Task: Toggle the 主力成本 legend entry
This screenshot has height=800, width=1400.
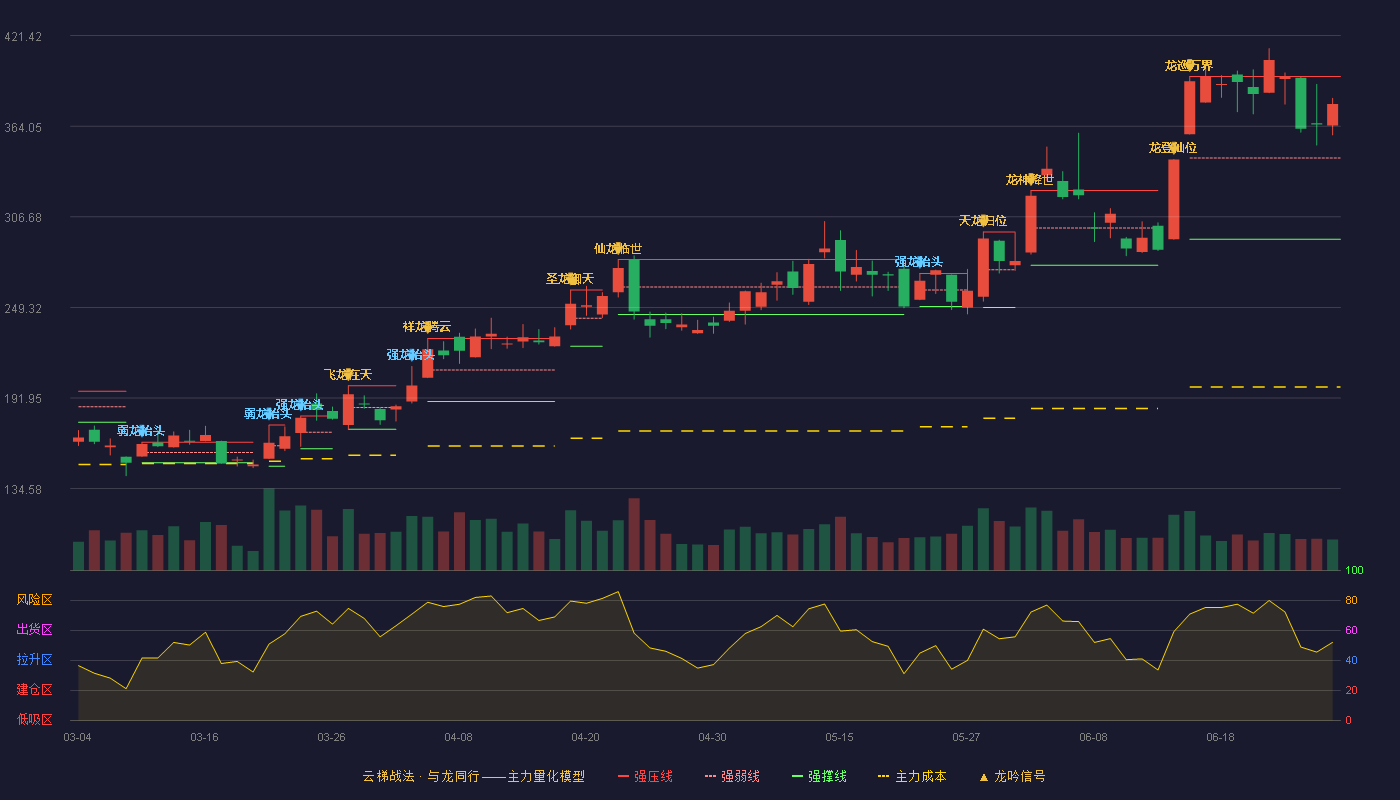Action: click(x=912, y=776)
